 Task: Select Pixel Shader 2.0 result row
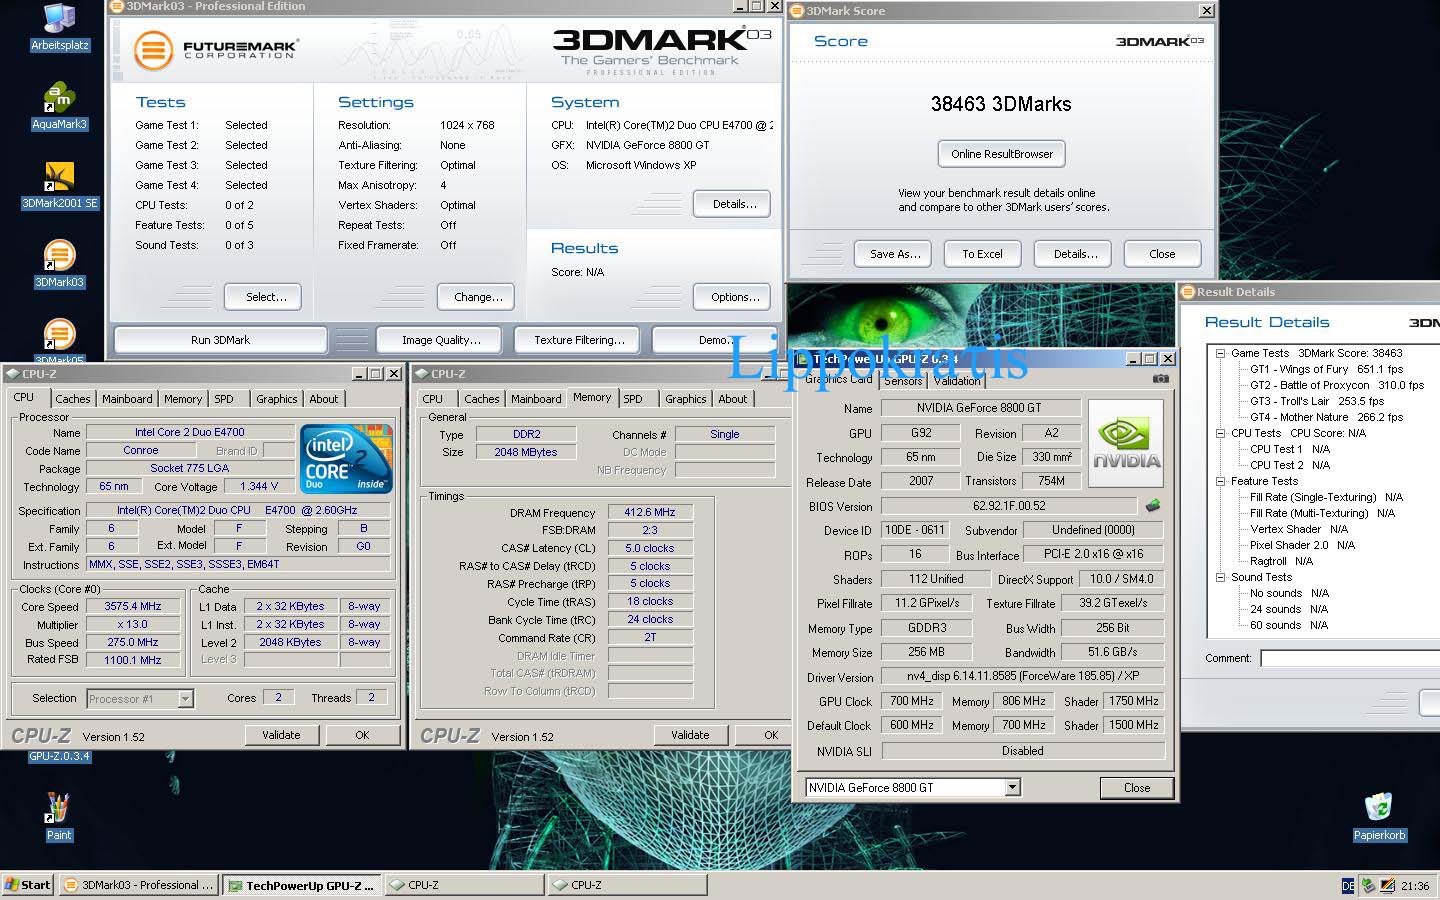(1302, 545)
